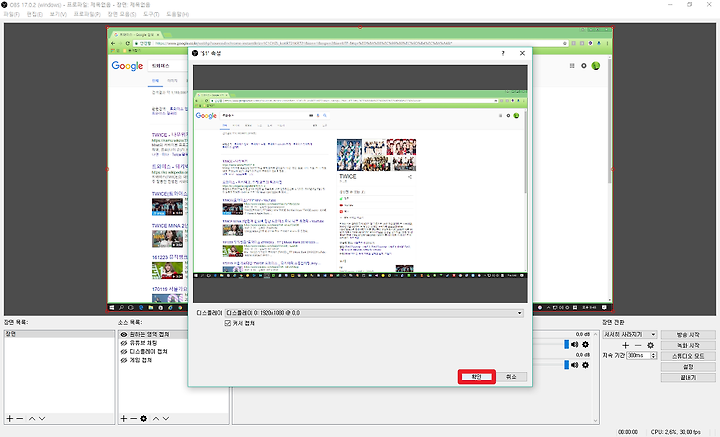Mute the second audio mixer channel speaker
Viewport: 720px width, 437px height.
[574, 365]
